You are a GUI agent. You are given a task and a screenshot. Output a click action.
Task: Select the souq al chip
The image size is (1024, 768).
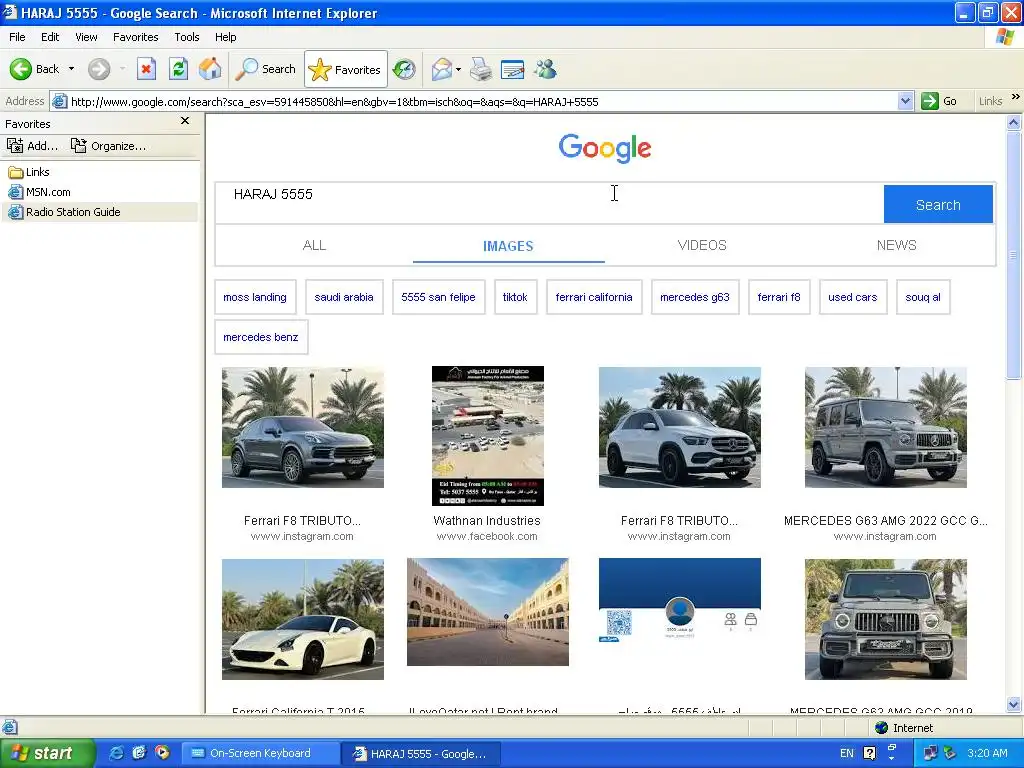point(923,297)
